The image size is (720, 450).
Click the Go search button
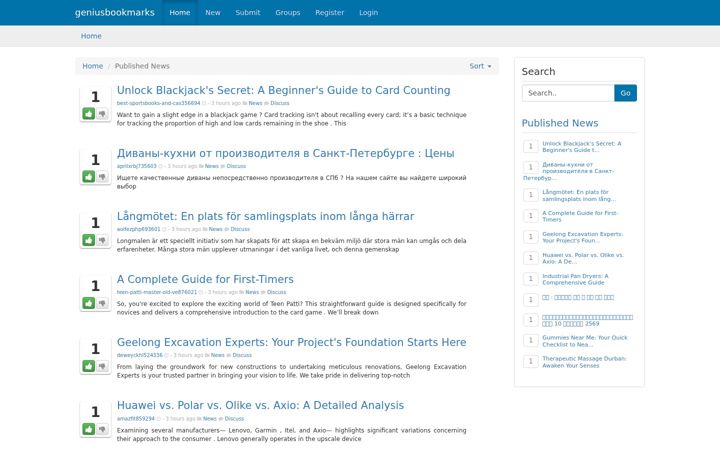tap(625, 93)
